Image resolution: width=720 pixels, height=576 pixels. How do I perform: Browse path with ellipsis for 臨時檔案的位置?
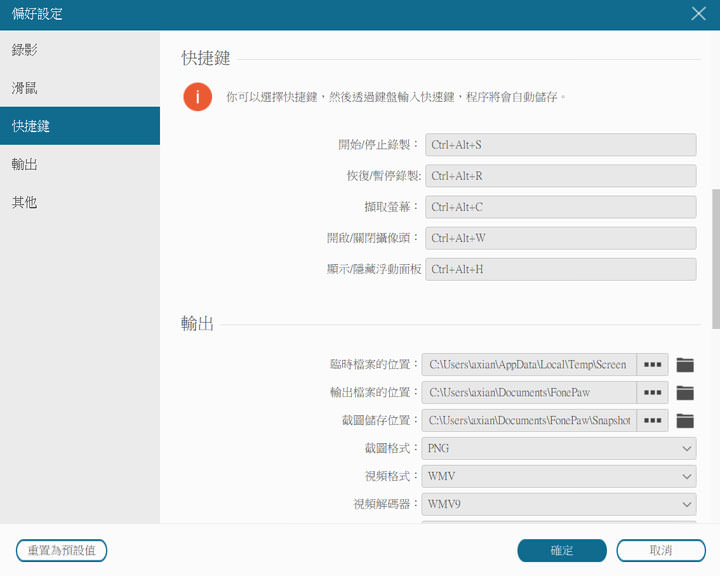coord(652,365)
